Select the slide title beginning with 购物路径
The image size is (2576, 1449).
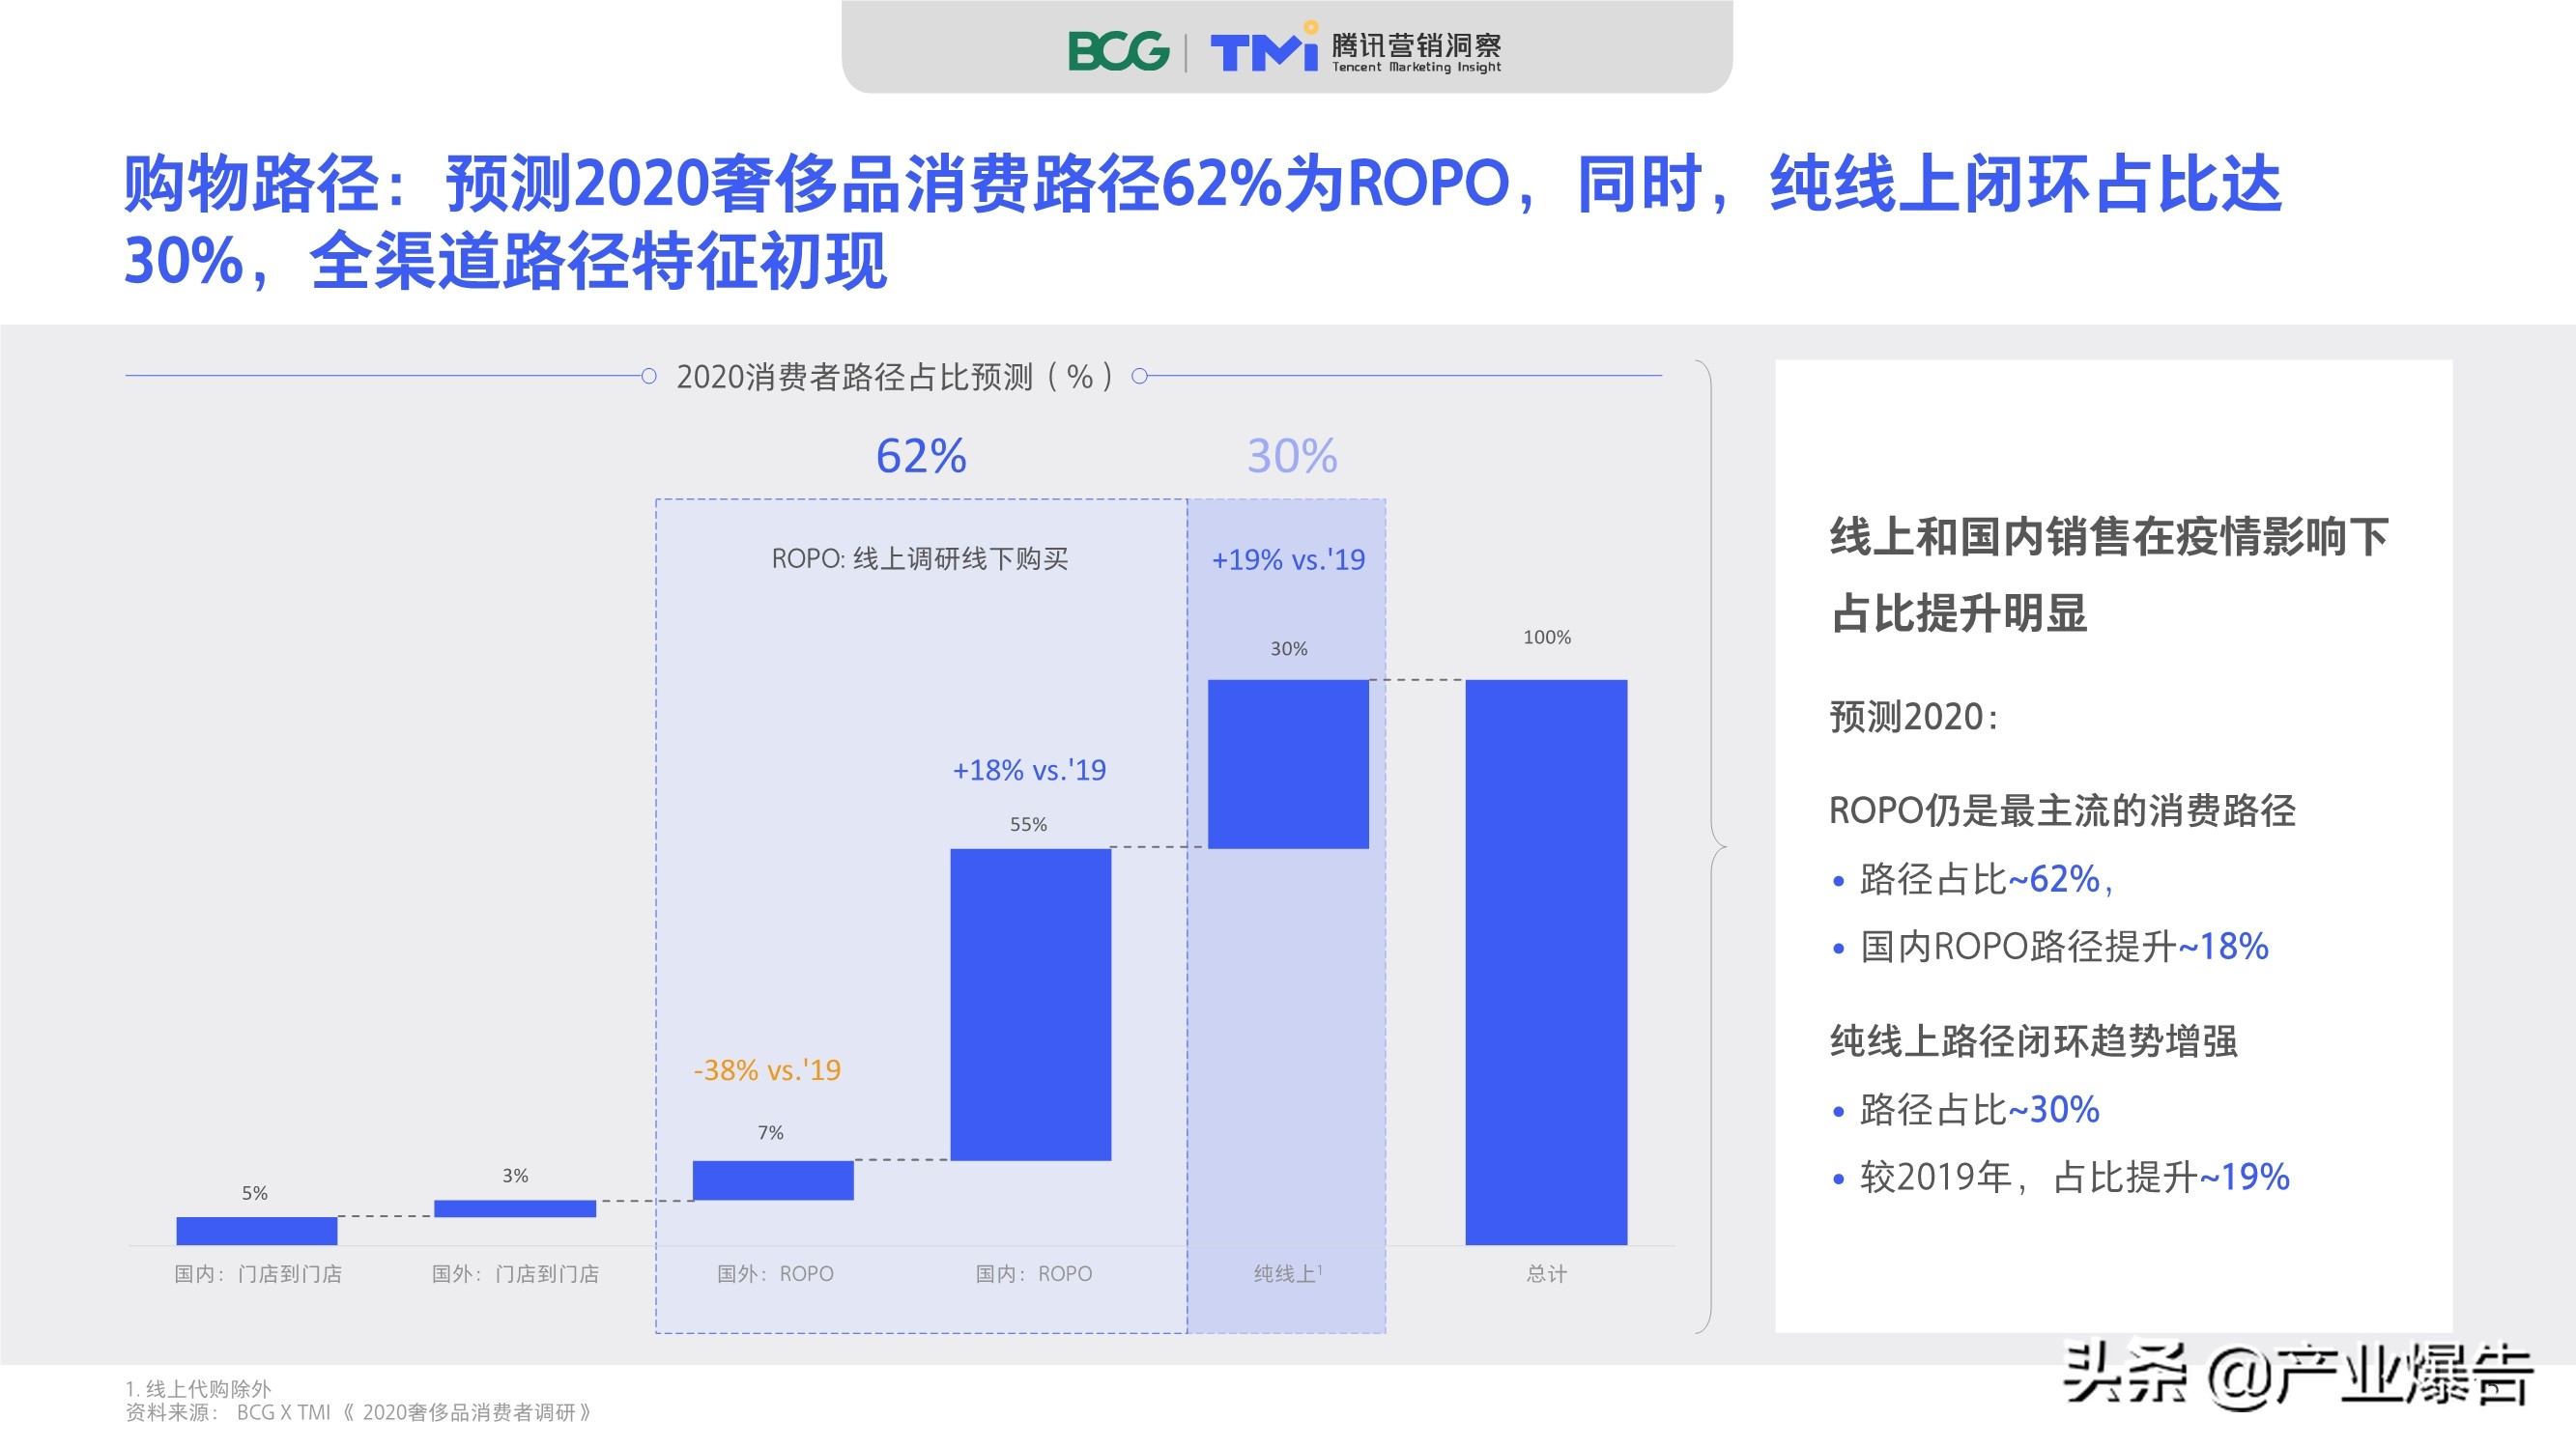(x=1203, y=222)
